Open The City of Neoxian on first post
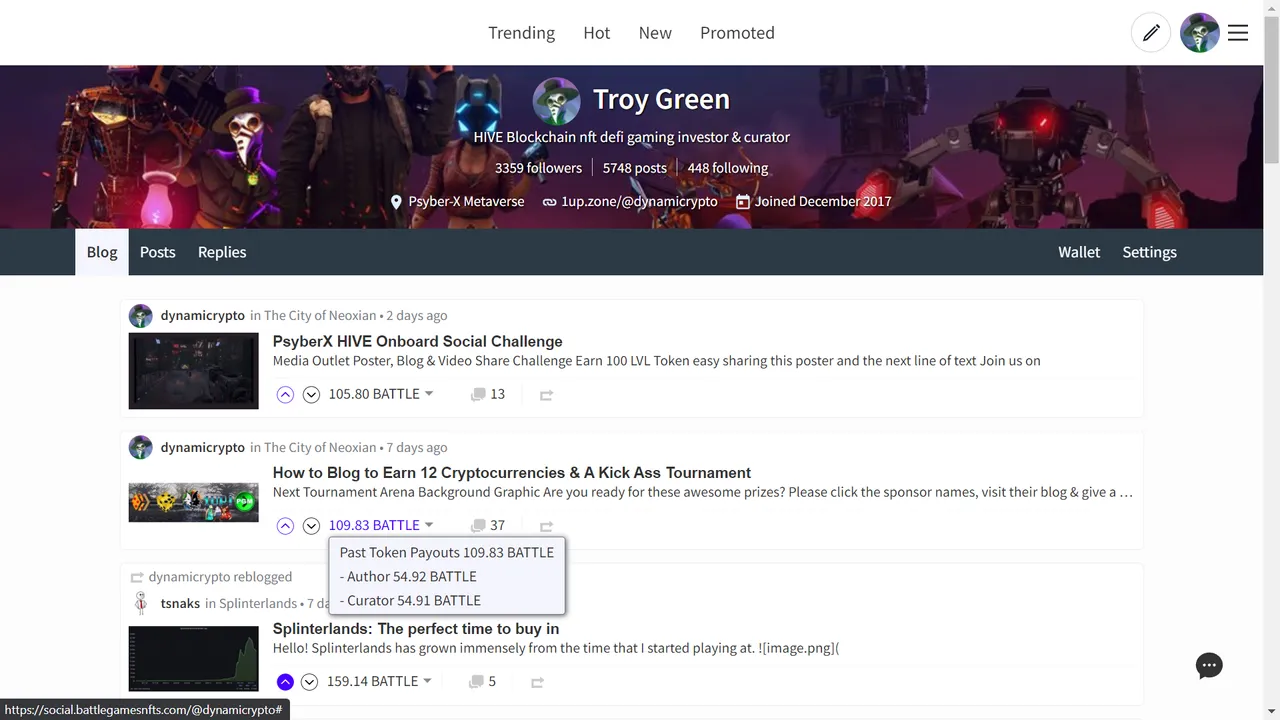Screen dimensions: 1280x720 pos(320,315)
